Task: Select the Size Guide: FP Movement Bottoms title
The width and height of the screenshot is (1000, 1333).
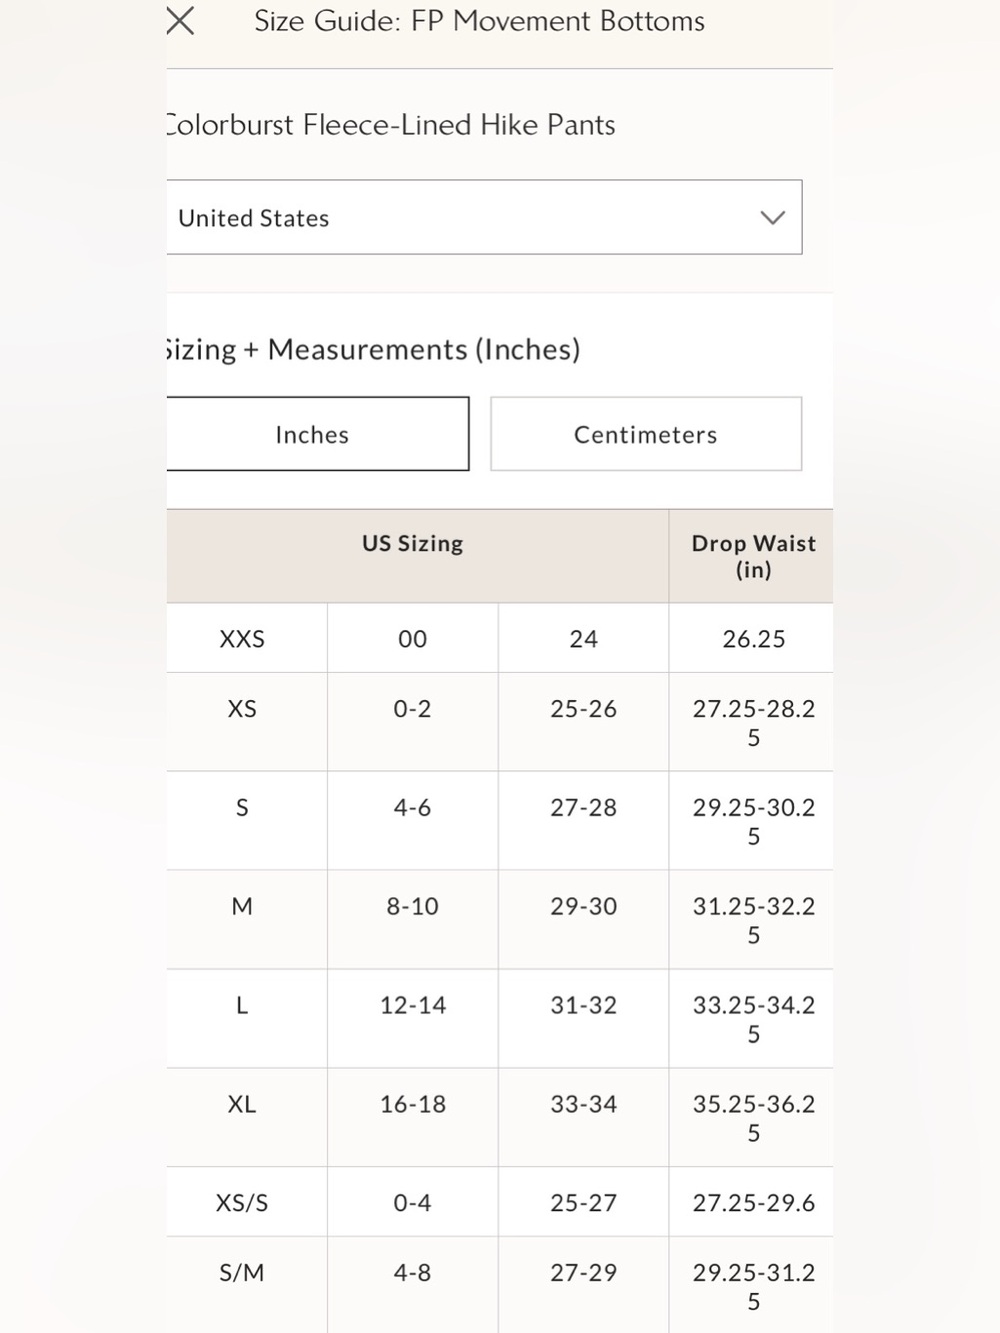Action: click(480, 21)
